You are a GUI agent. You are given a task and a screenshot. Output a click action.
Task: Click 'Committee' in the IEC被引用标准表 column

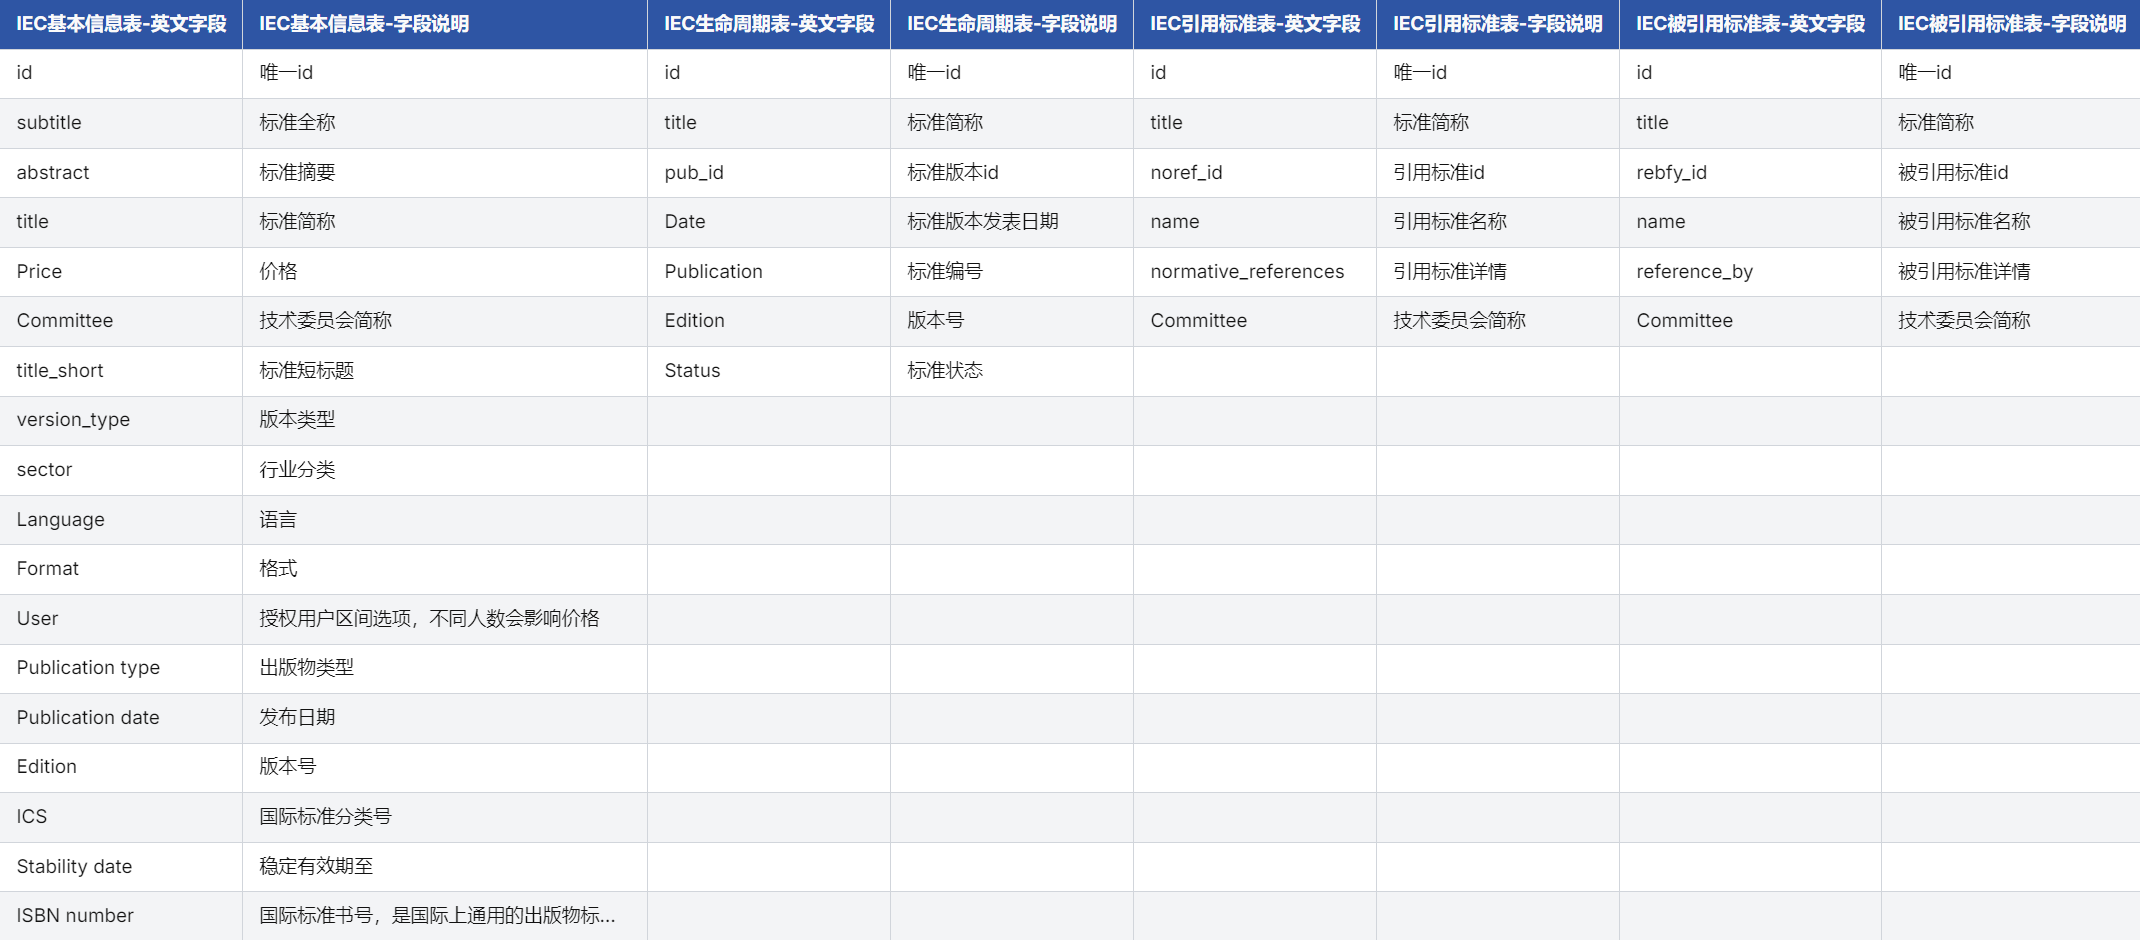click(x=1750, y=321)
